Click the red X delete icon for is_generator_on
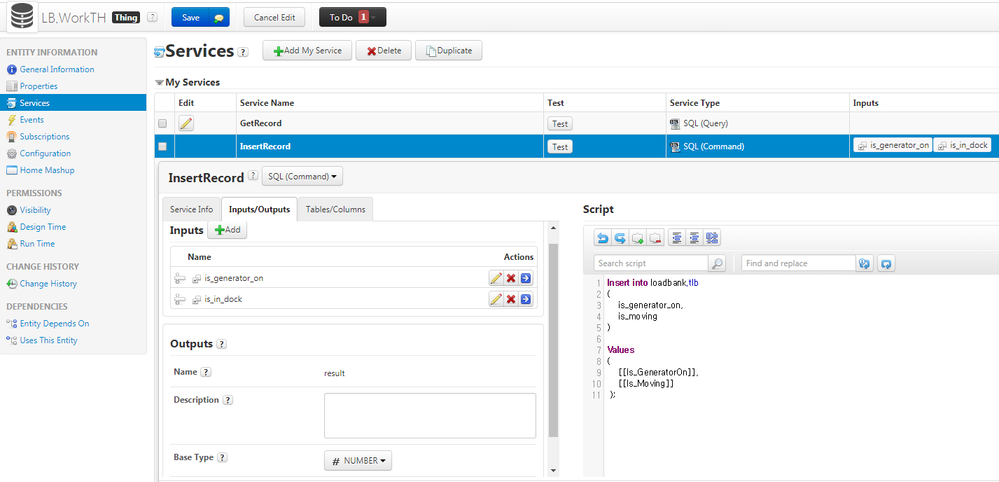Viewport: 999px width, 482px height. [510, 278]
